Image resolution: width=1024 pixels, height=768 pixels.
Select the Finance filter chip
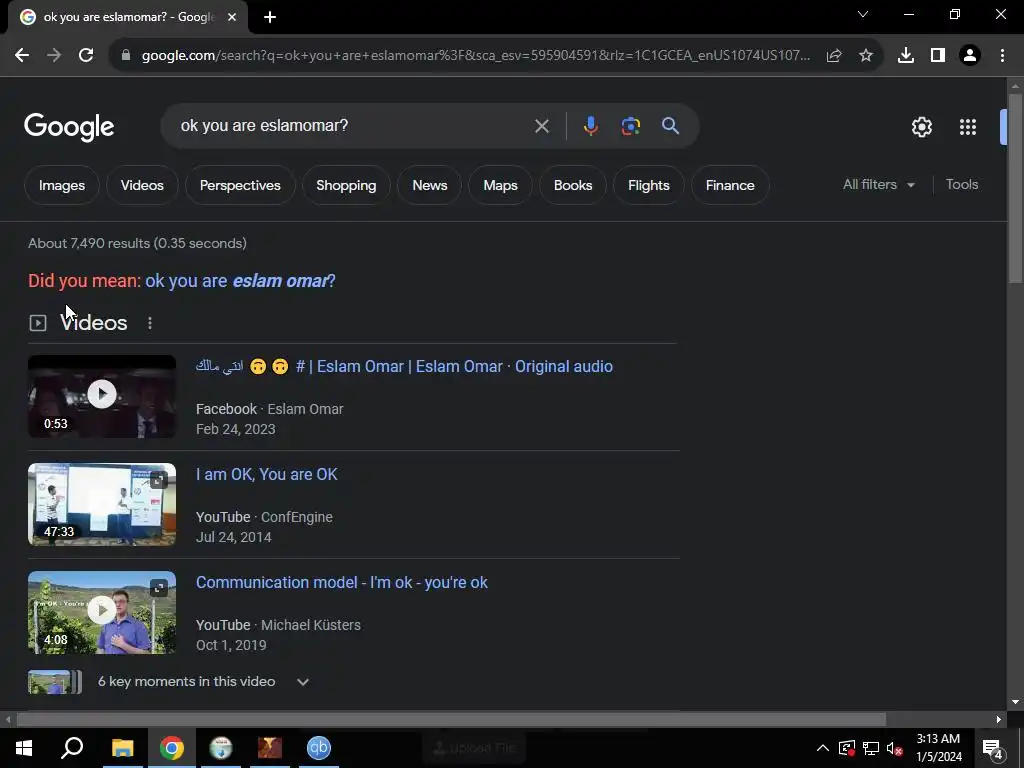coord(730,185)
